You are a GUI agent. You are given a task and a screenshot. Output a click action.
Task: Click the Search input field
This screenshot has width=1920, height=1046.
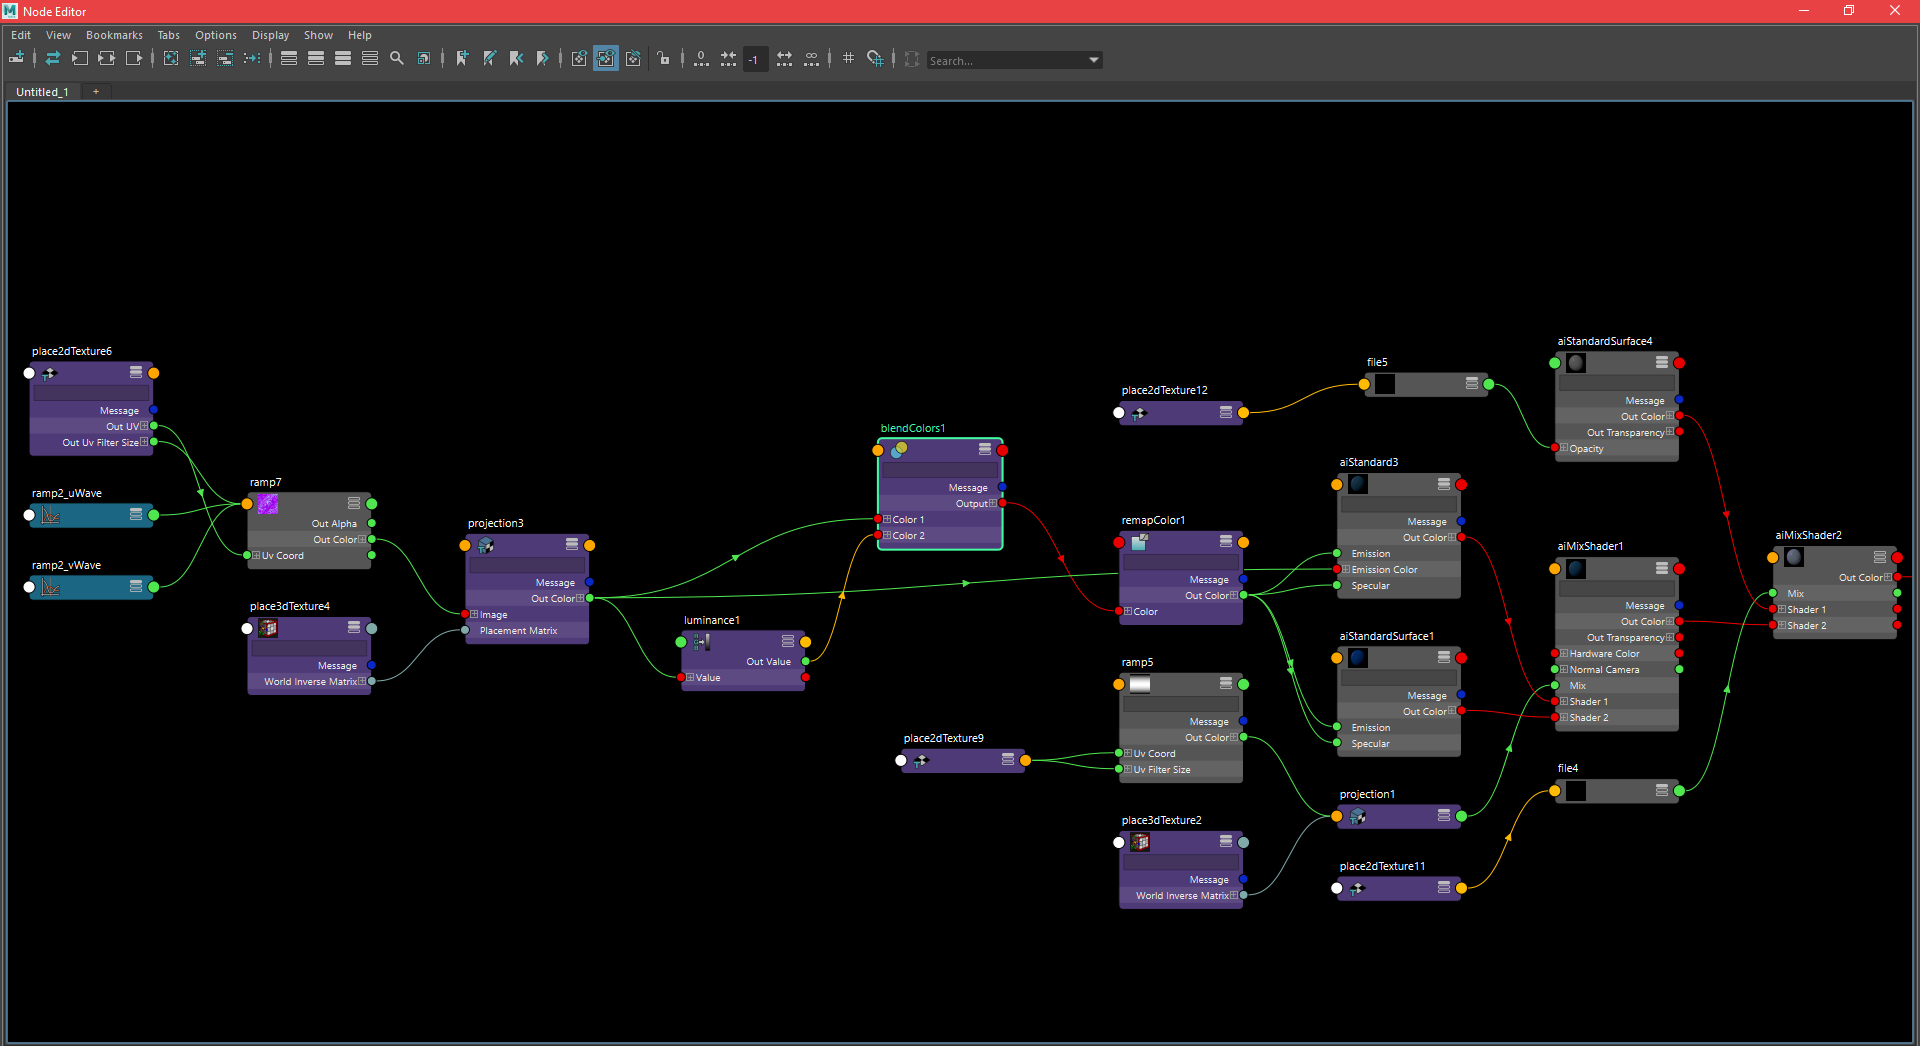pyautogui.click(x=1005, y=60)
